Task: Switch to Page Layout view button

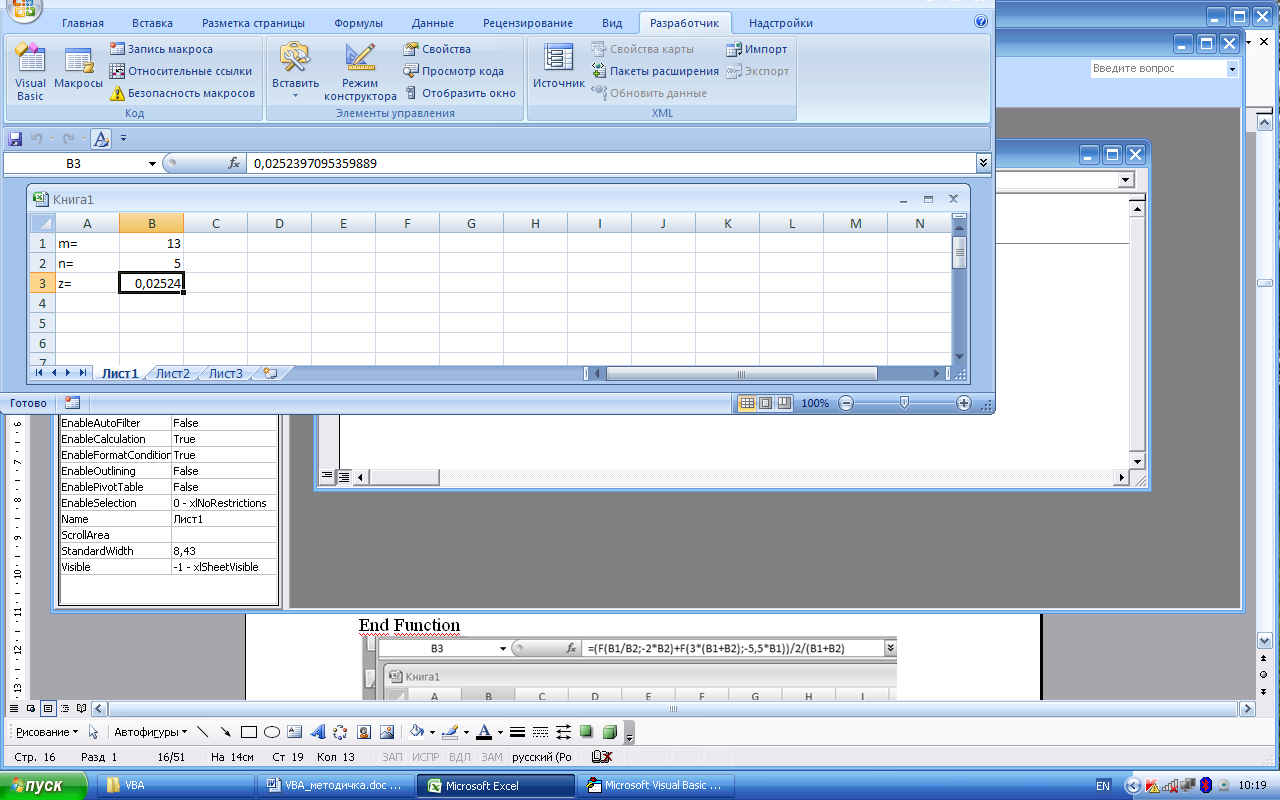Action: pos(765,403)
